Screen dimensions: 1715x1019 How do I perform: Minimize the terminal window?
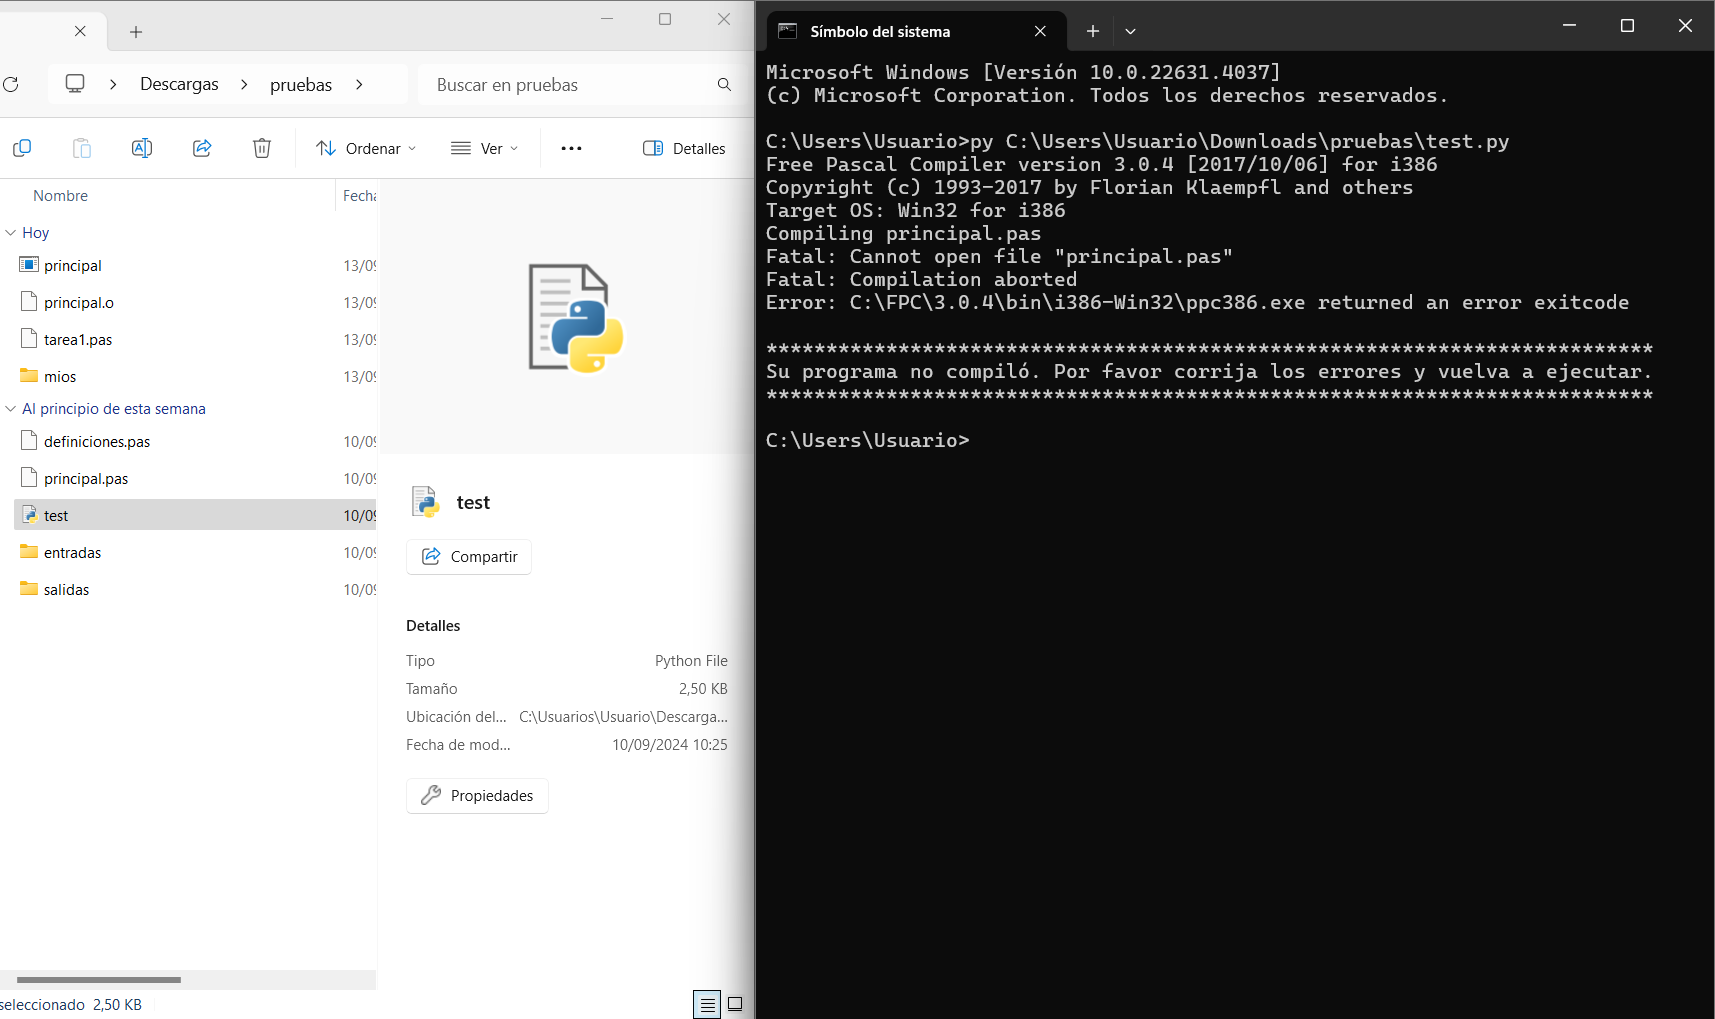coord(1569,25)
